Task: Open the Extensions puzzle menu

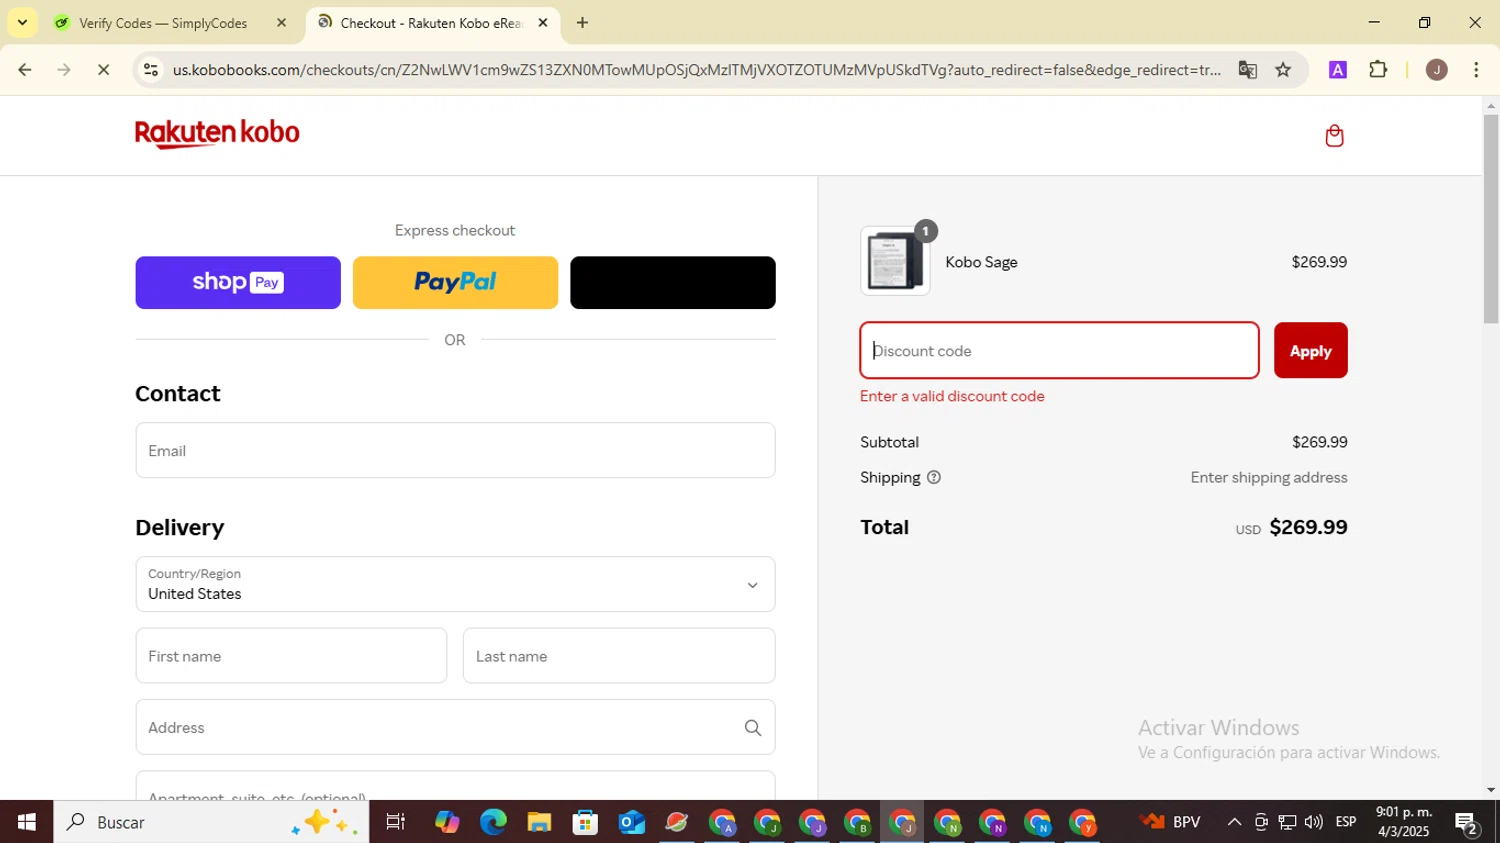Action: 1378,70
